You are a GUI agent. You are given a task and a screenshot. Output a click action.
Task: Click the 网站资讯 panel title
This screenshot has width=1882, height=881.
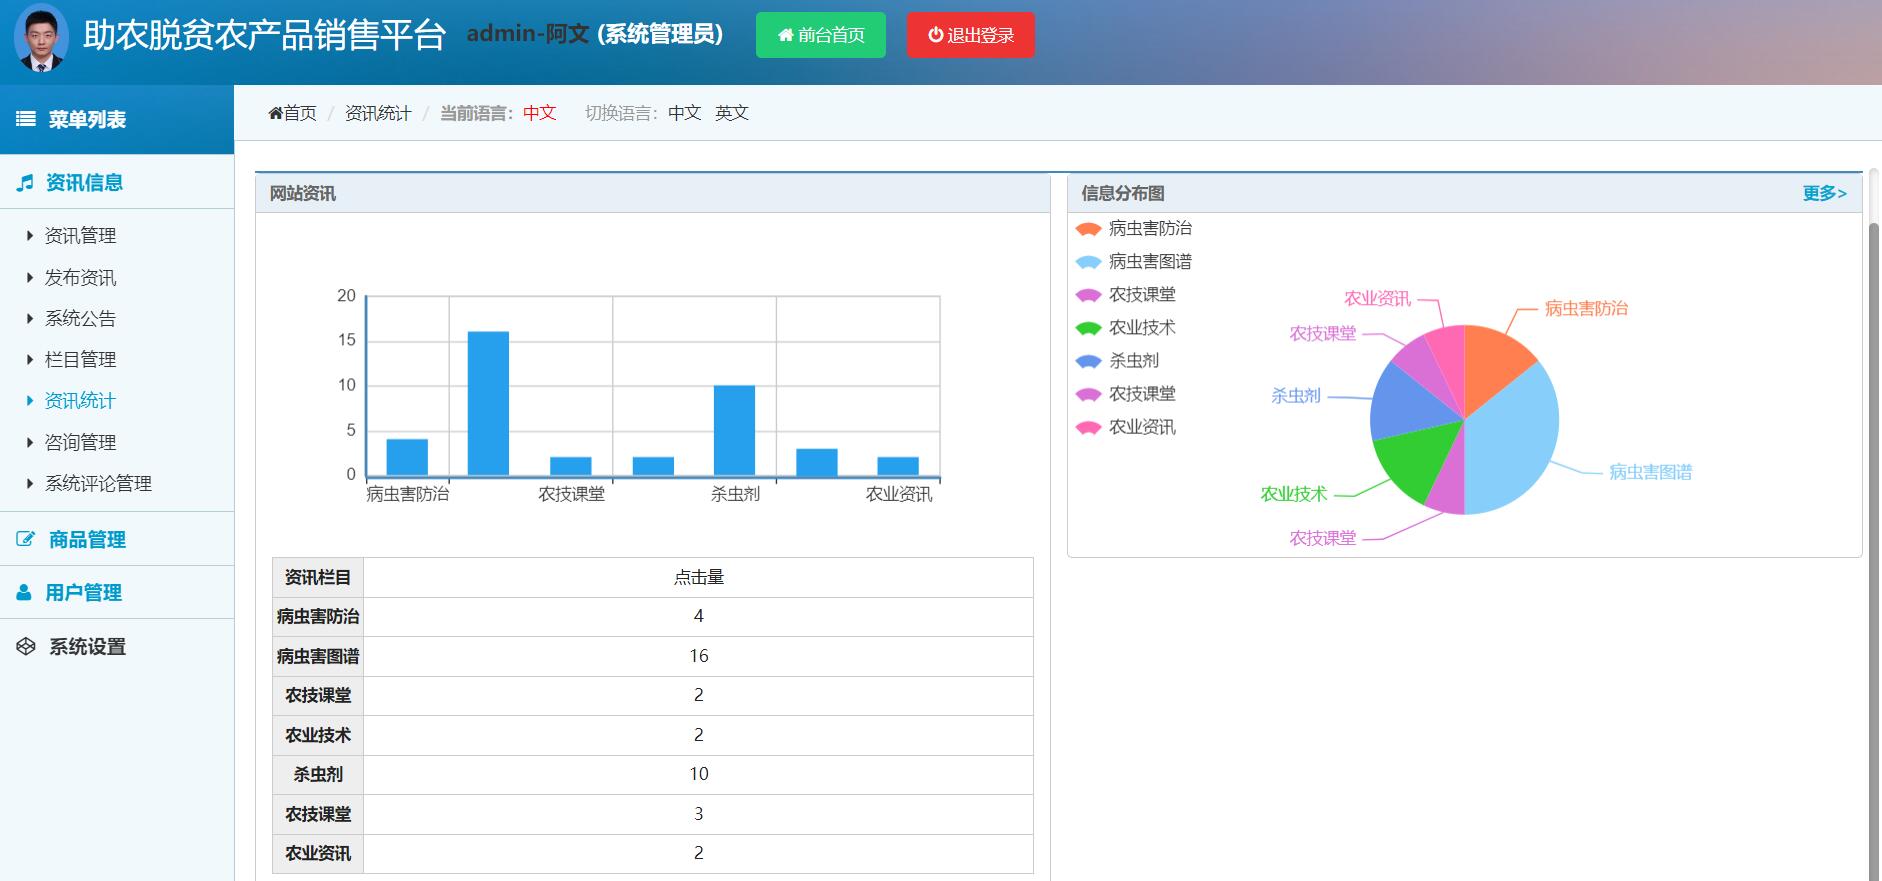(303, 193)
